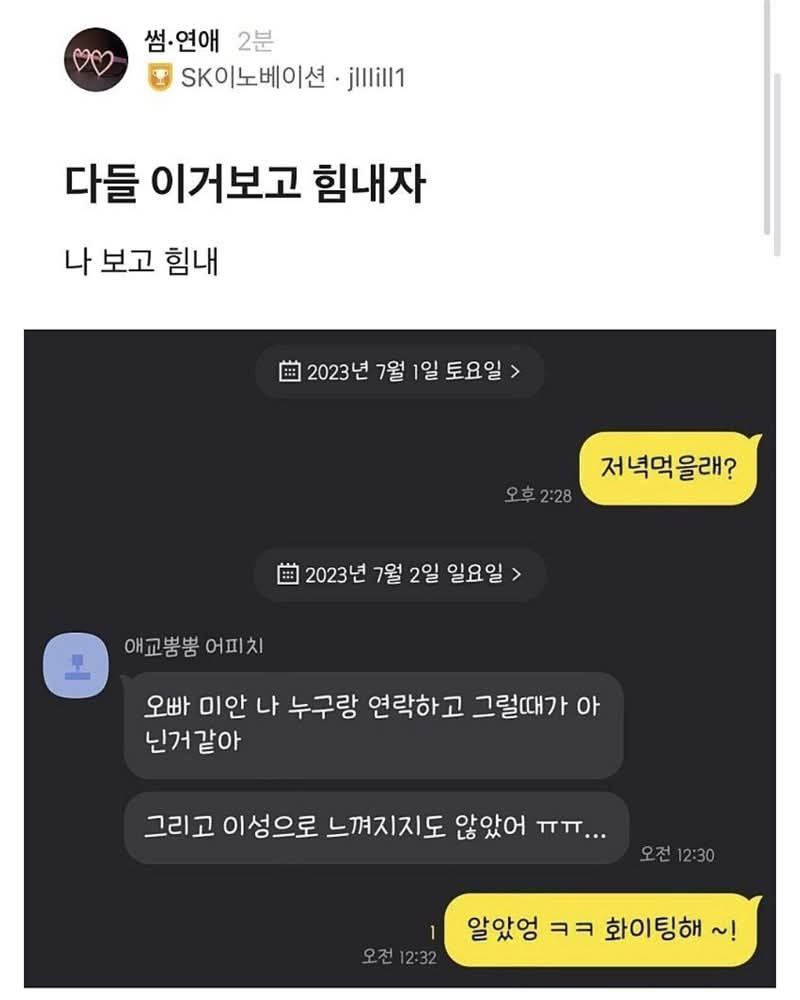Viewport: 800px width, 1000px height.
Task: Open 애교뿜뿜 어피치 default profile picture
Action: [x=76, y=665]
